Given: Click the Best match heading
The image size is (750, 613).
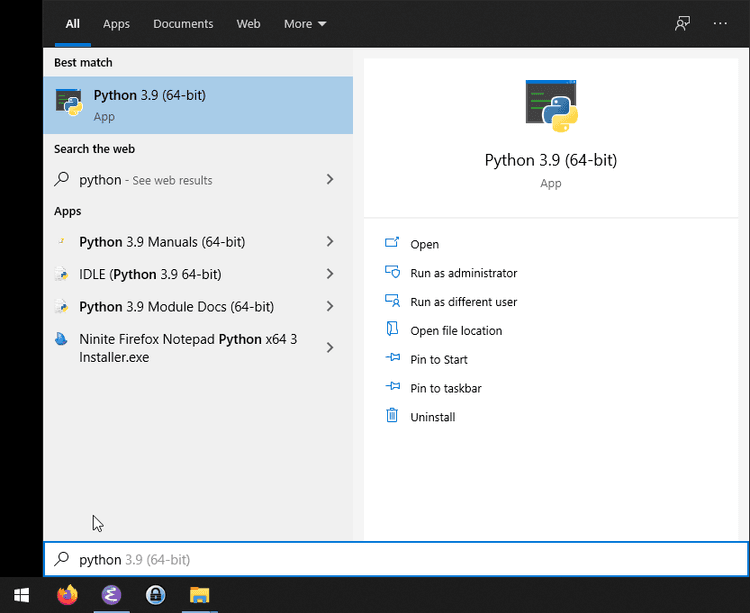Looking at the screenshot, I should pyautogui.click(x=83, y=63).
